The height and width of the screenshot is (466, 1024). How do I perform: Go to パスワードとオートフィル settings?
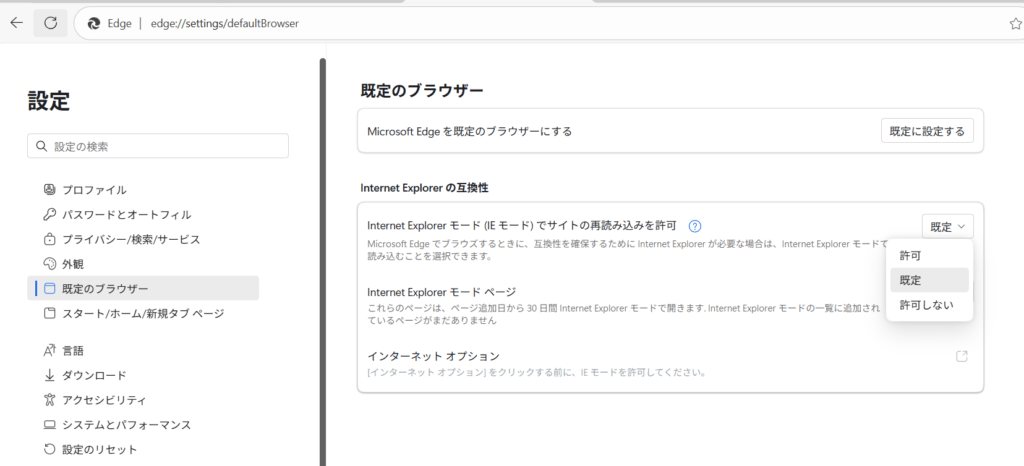tap(126, 214)
